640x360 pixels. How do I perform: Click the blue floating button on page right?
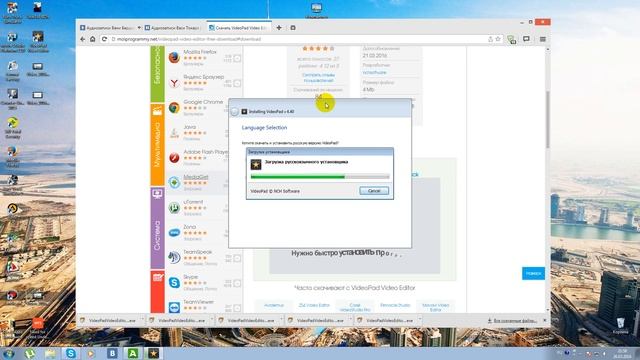point(533,273)
